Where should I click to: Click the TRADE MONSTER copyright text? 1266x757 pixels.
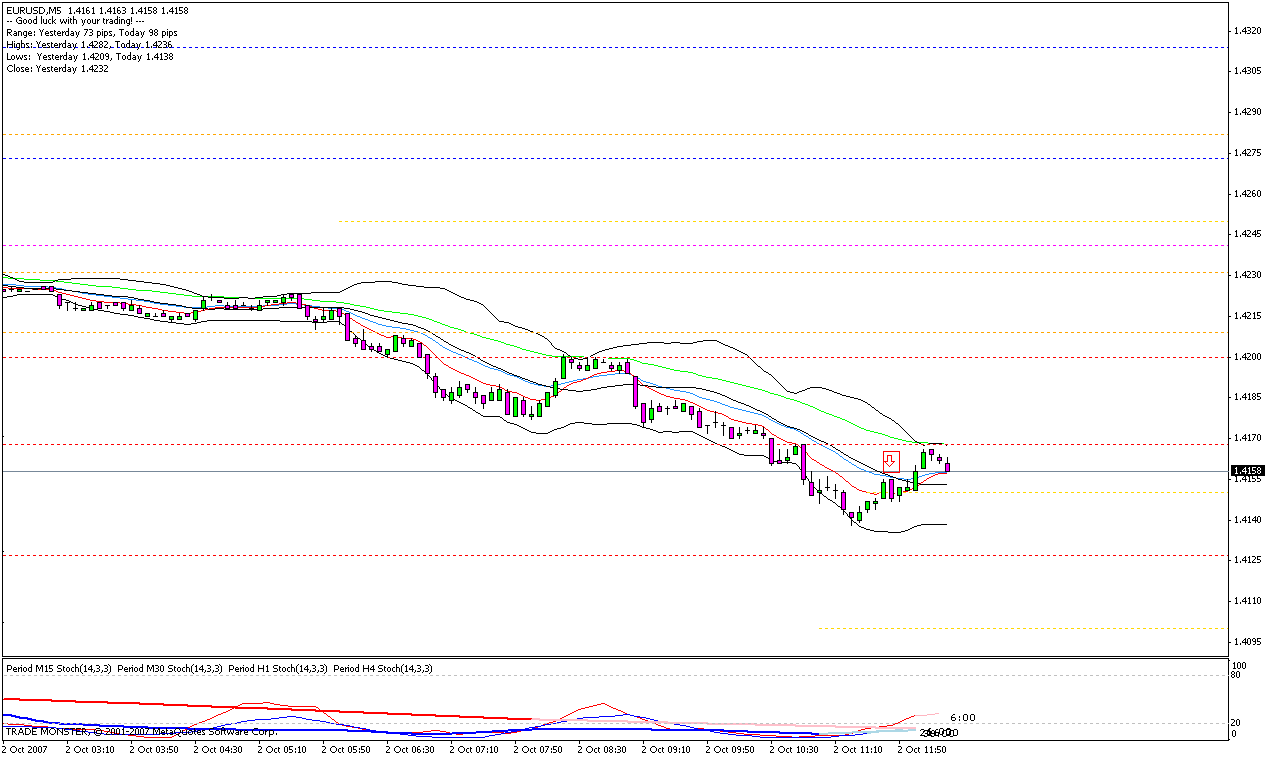click(x=141, y=733)
